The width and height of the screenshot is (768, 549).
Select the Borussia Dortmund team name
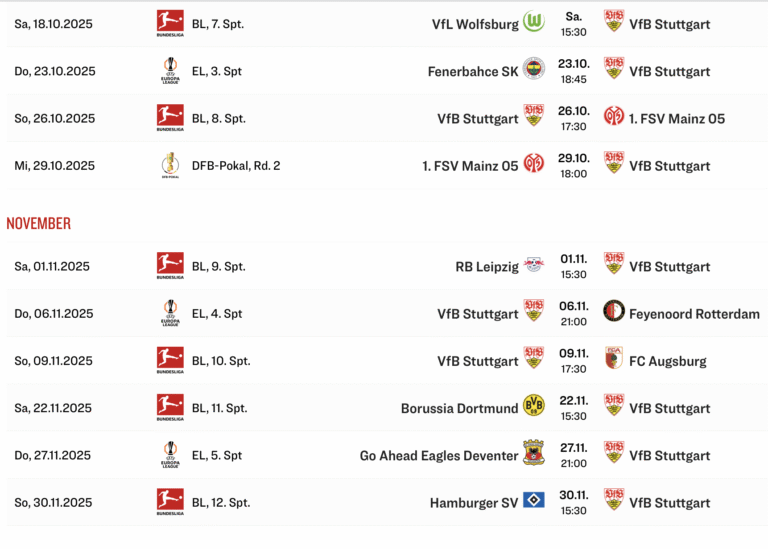[459, 408]
